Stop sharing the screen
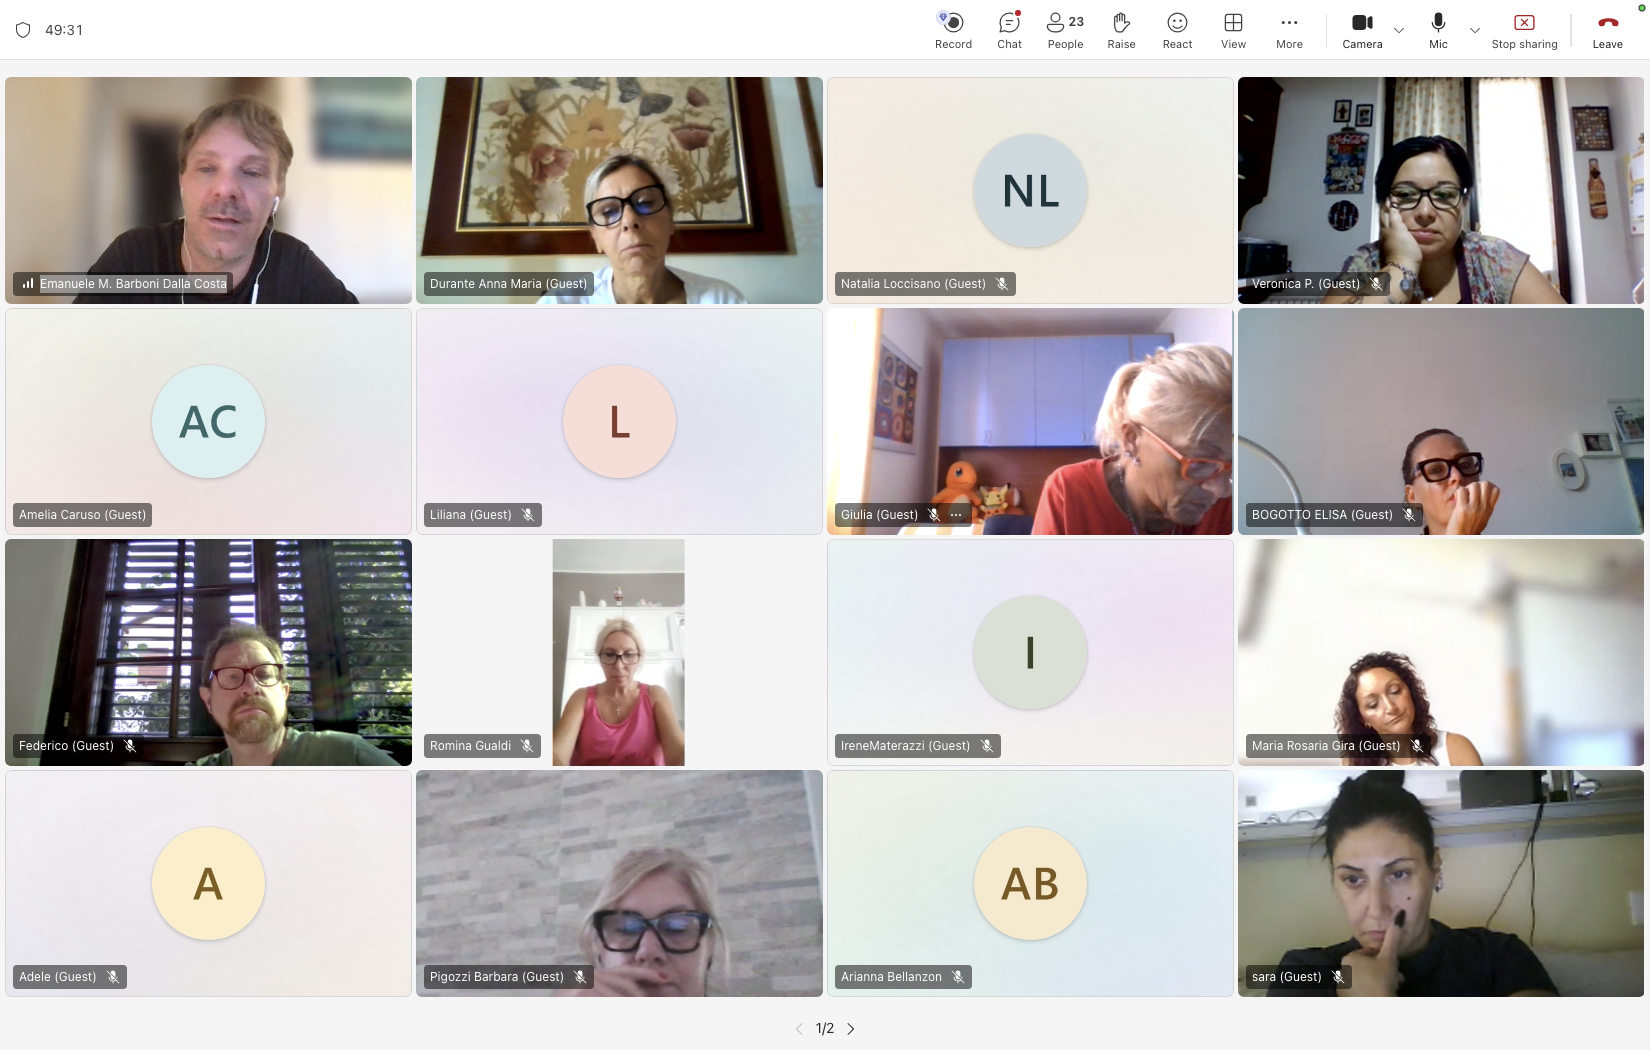This screenshot has height=1050, width=1650. pyautogui.click(x=1524, y=30)
